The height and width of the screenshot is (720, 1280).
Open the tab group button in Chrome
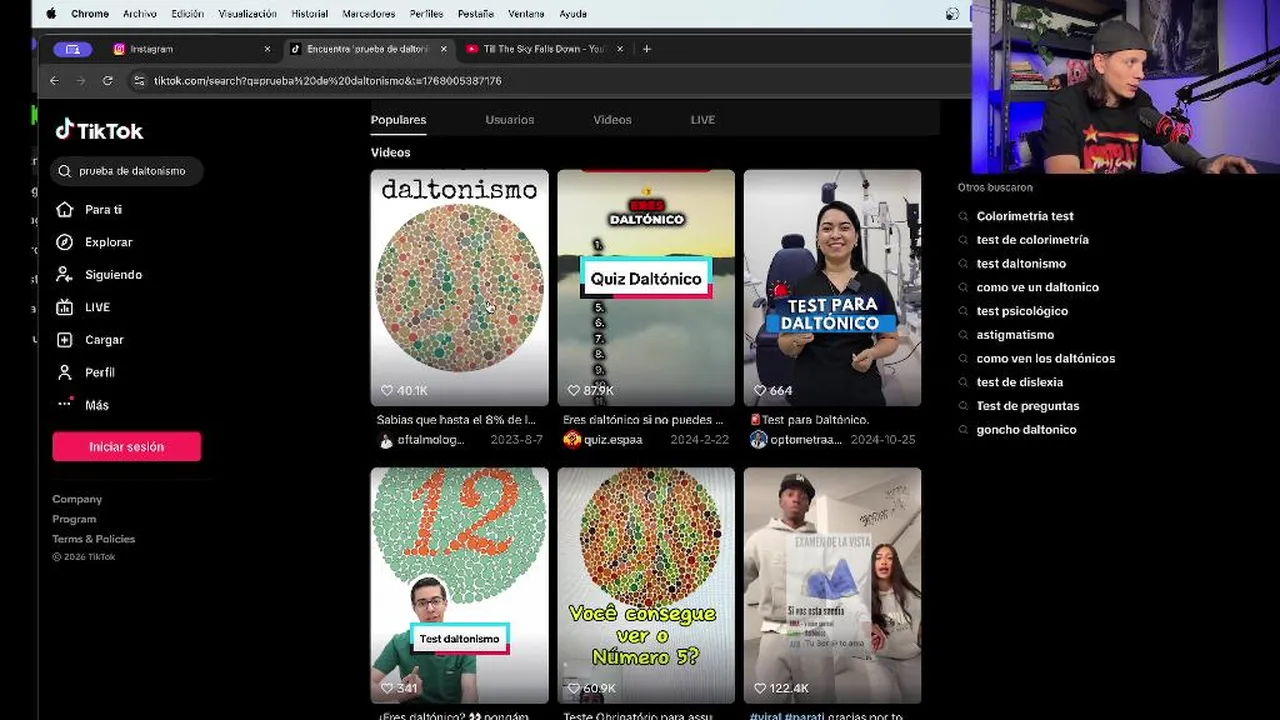point(72,48)
